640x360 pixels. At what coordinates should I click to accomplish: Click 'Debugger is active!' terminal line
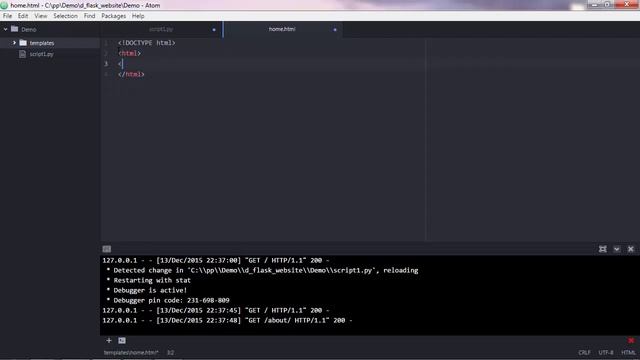pos(147,290)
